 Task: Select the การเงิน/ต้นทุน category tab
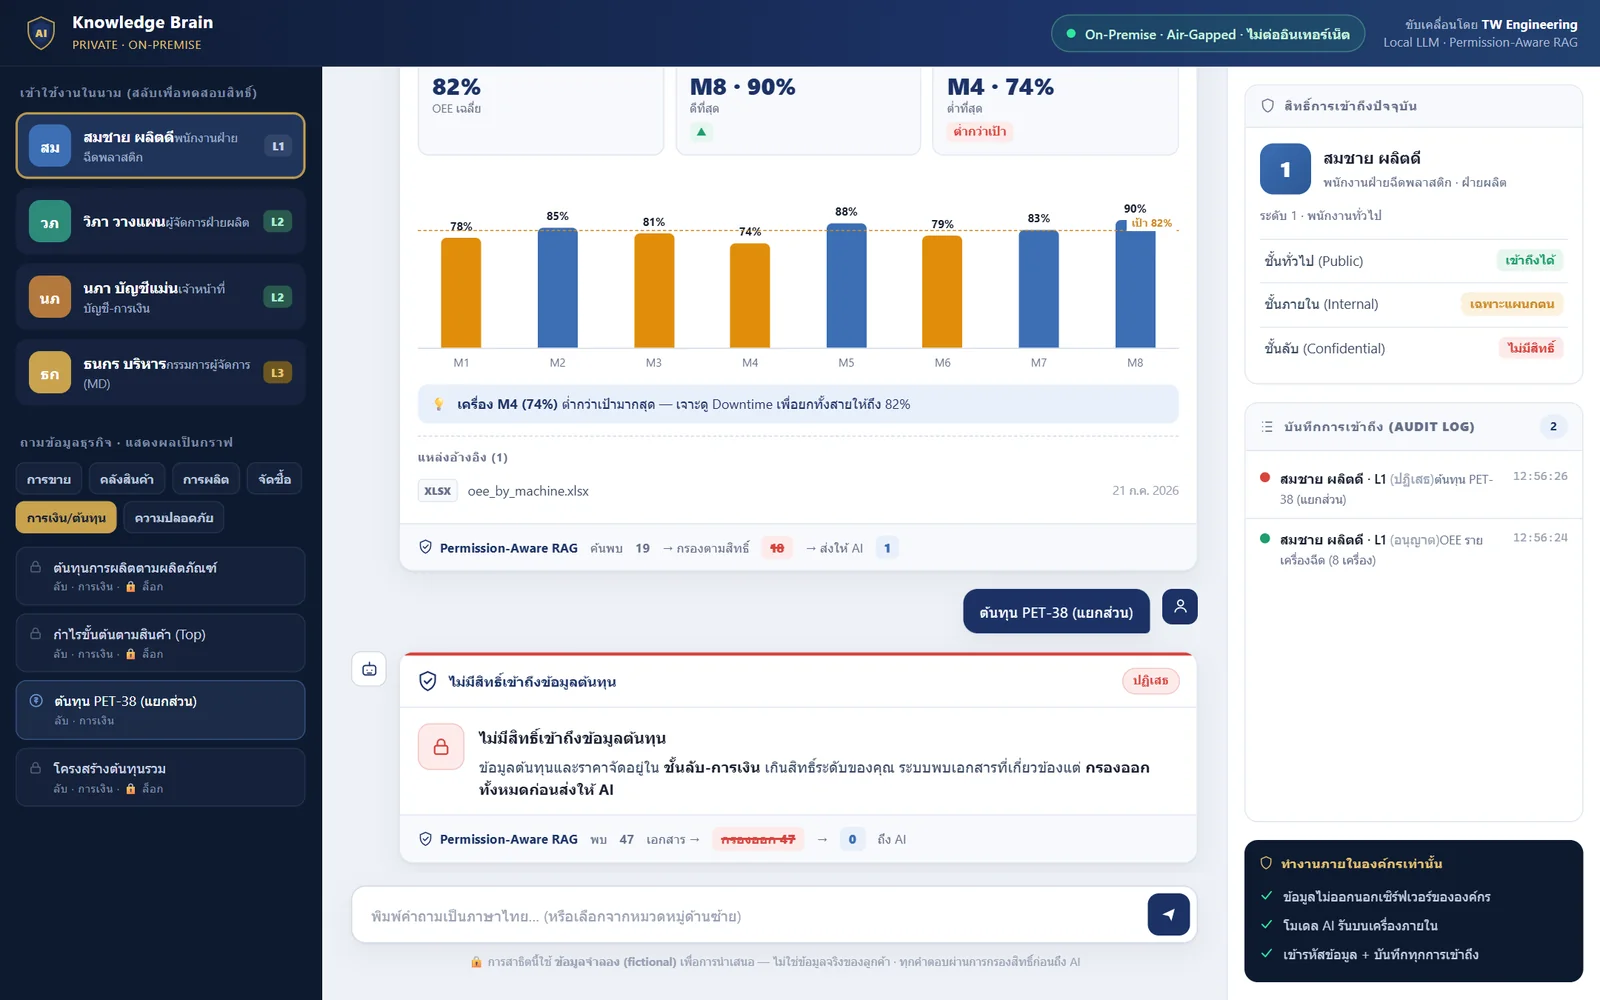point(66,517)
